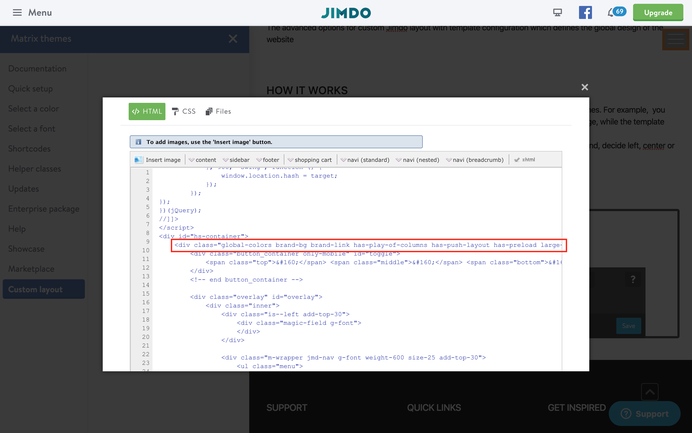Viewport: 692px width, 433px height.
Task: Open Marketplace in the sidebar
Action: point(31,269)
